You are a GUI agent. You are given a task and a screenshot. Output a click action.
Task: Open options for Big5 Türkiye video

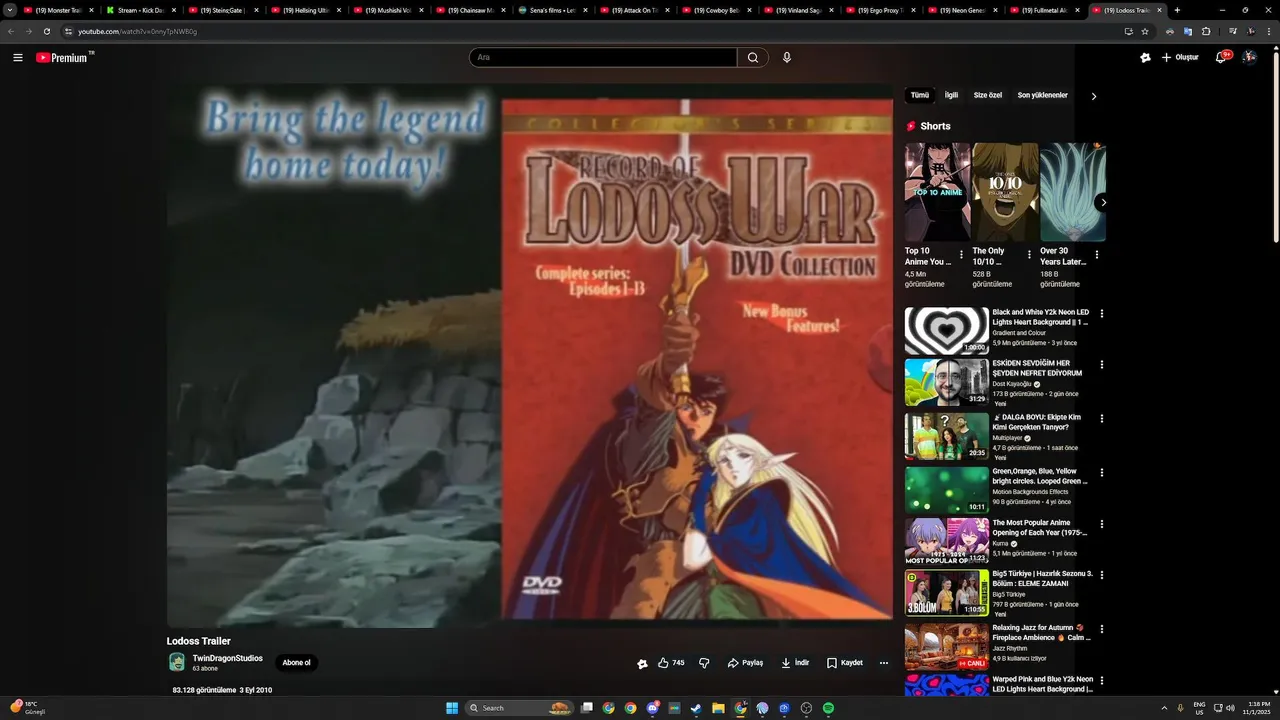(x=1102, y=576)
